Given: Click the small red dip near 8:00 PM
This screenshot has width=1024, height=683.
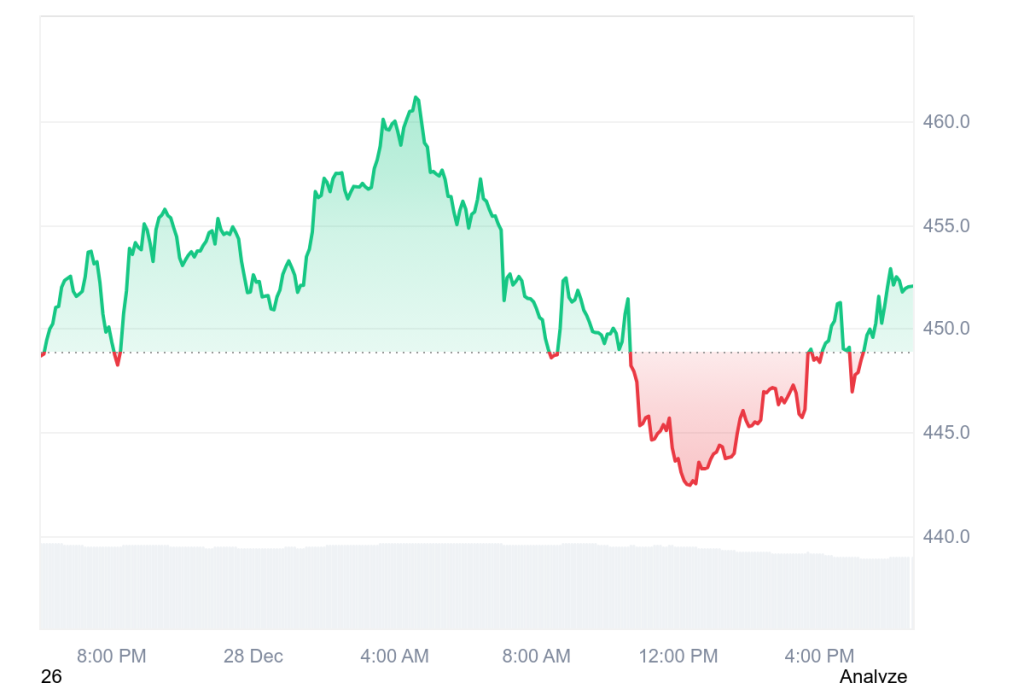Looking at the screenshot, I should pyautogui.click(x=117, y=364).
